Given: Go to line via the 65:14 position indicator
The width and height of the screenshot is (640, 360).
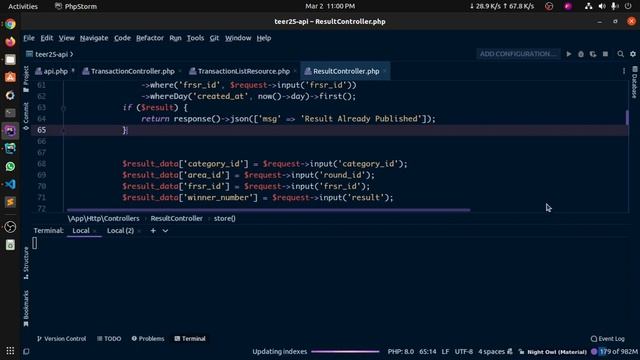Looking at the screenshot, I should coord(427,351).
